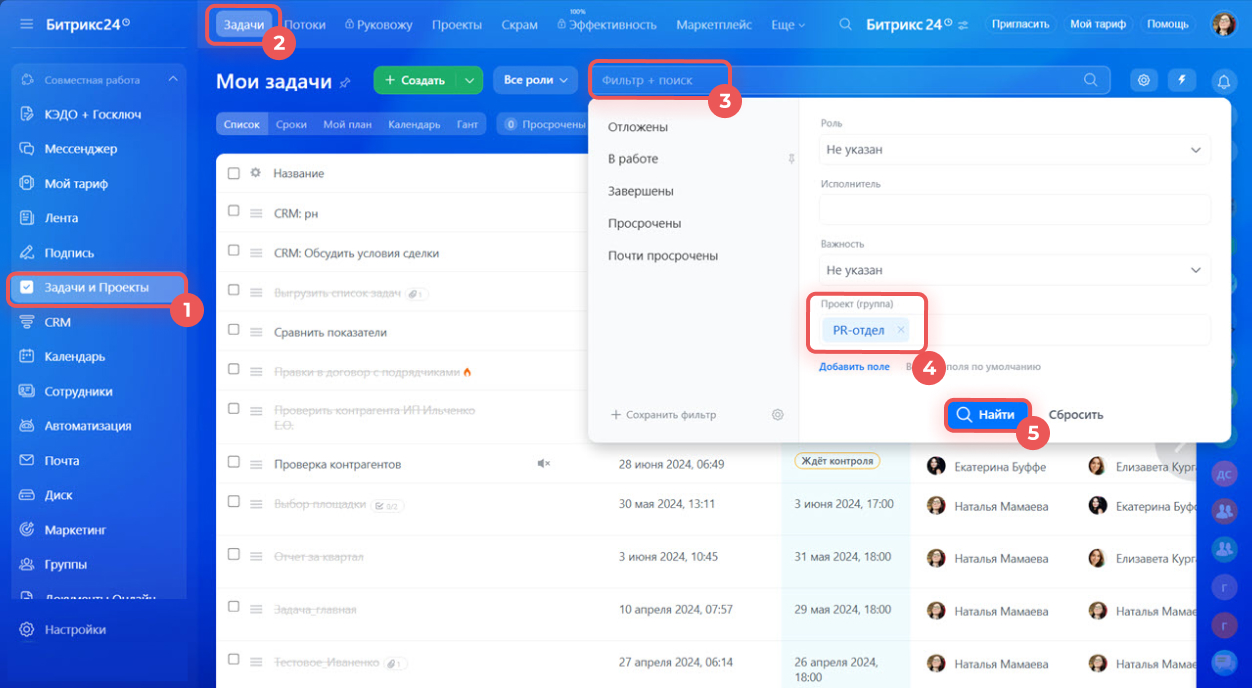Open the notifications bell

(1223, 81)
